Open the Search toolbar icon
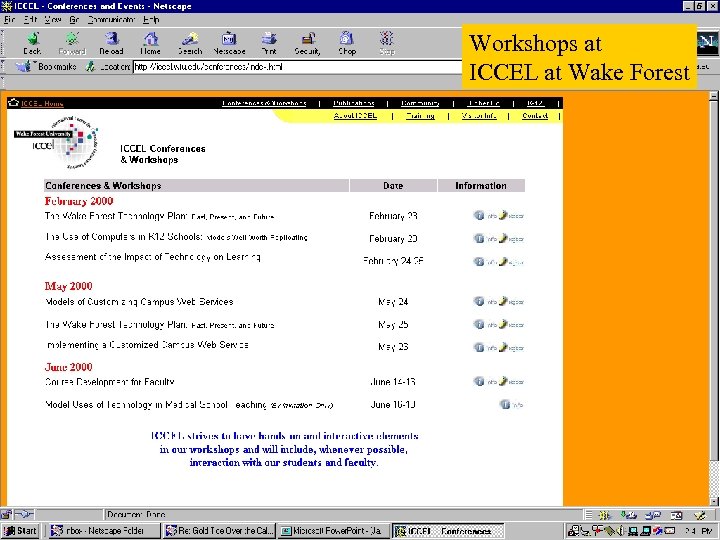Viewport: 720px width, 540px height. point(190,43)
